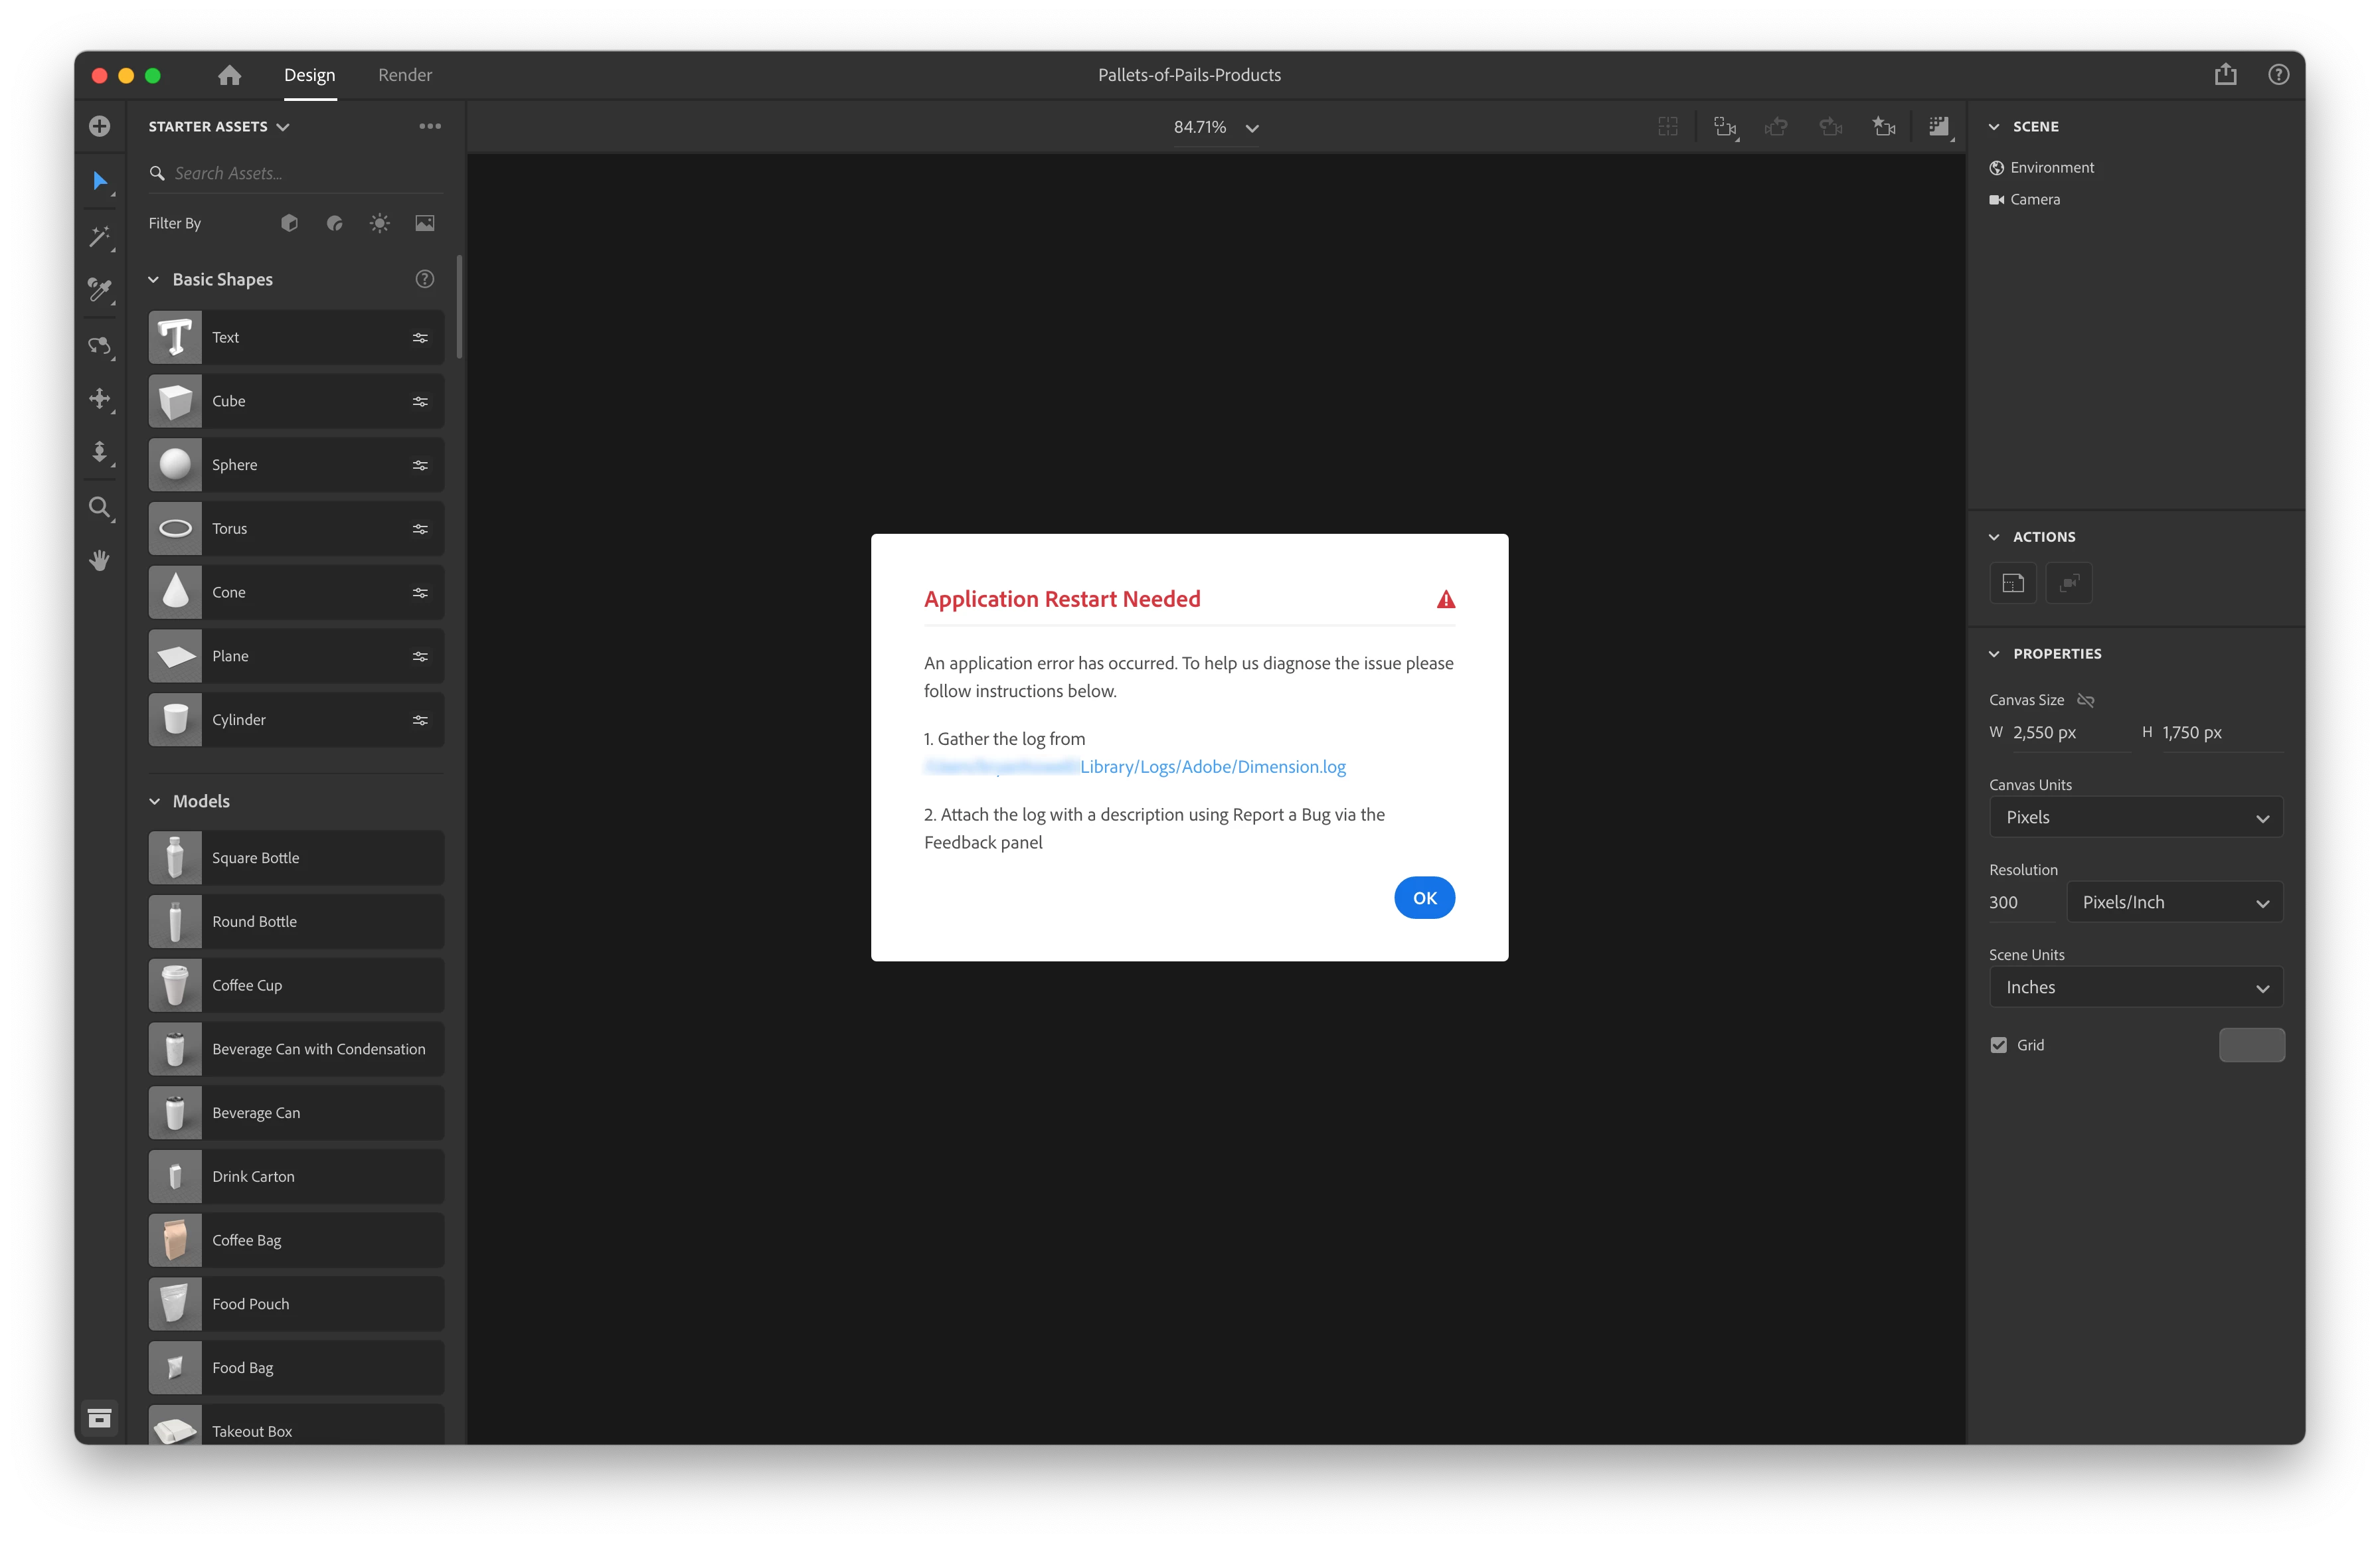The height and width of the screenshot is (1543, 2380).
Task: Click the Grid color swatch
Action: [x=2251, y=1045]
